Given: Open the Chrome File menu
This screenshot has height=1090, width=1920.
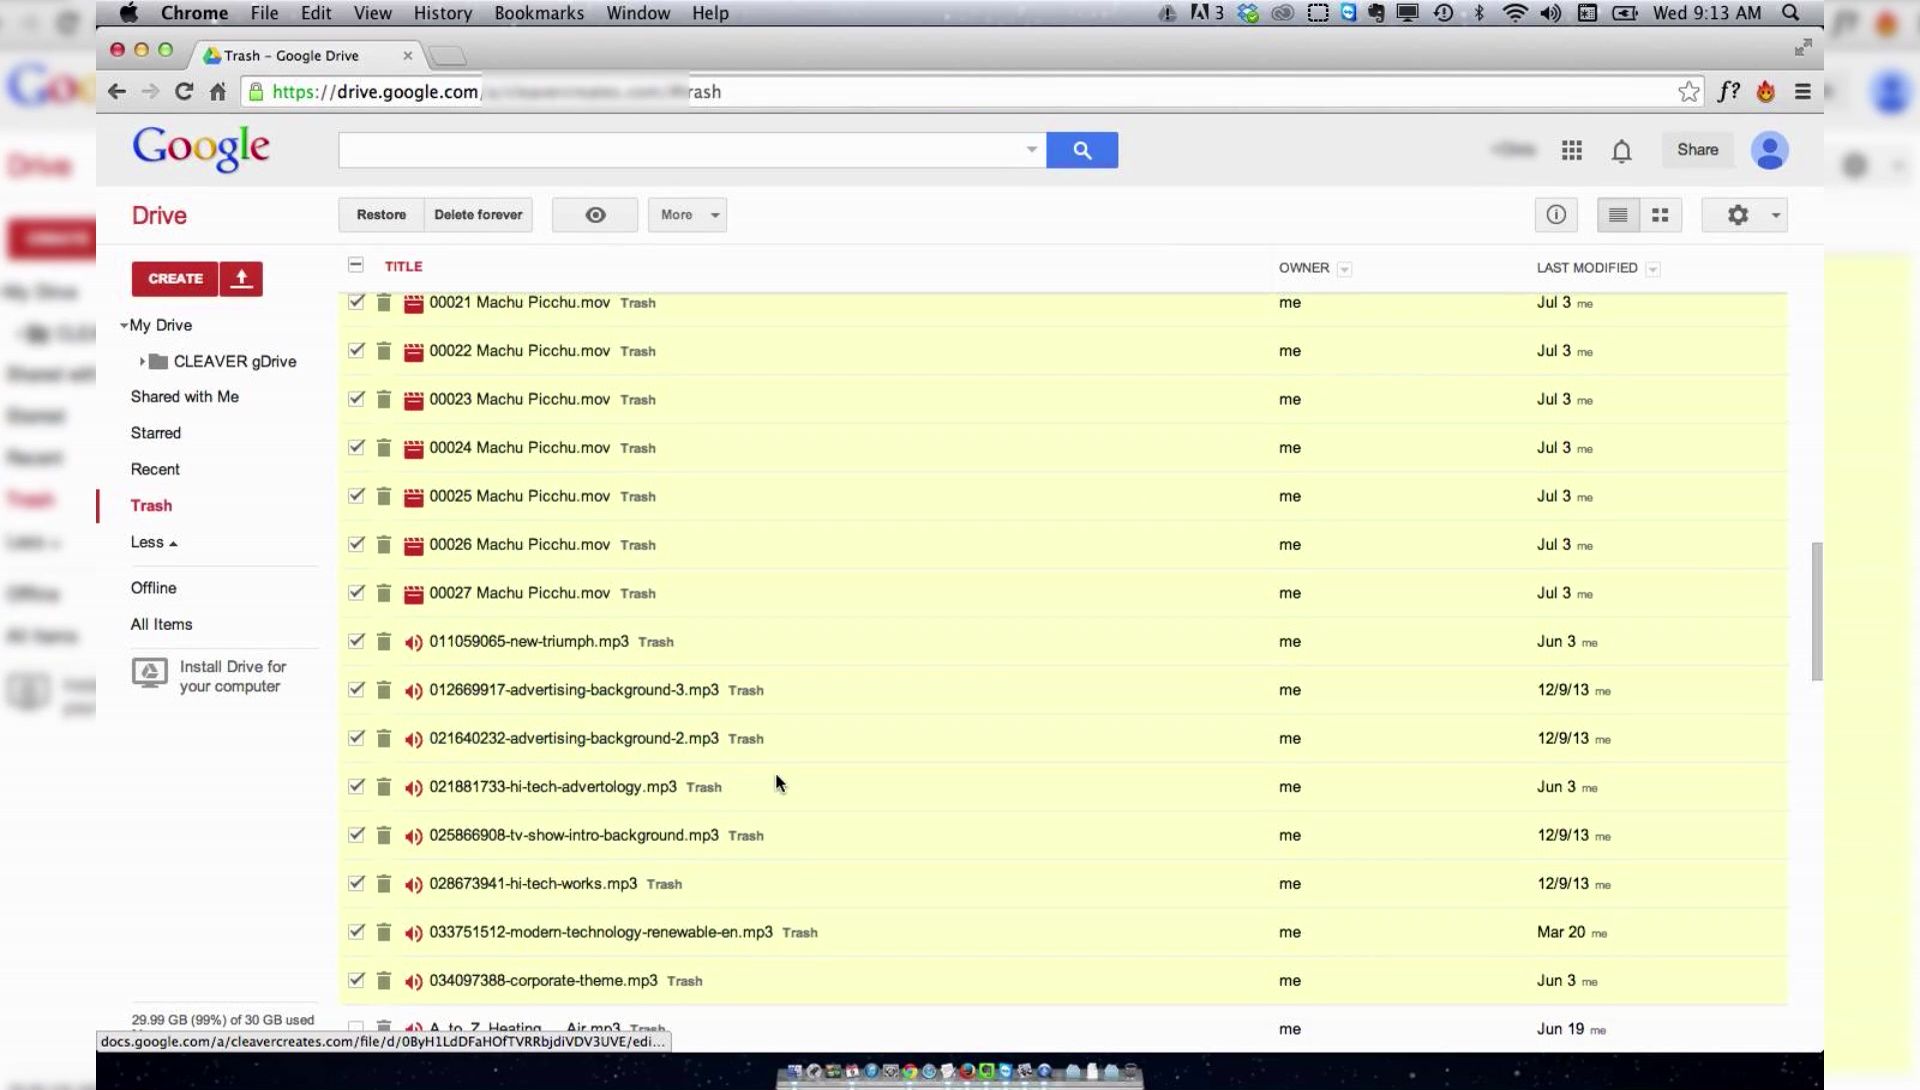Looking at the screenshot, I should coord(264,13).
